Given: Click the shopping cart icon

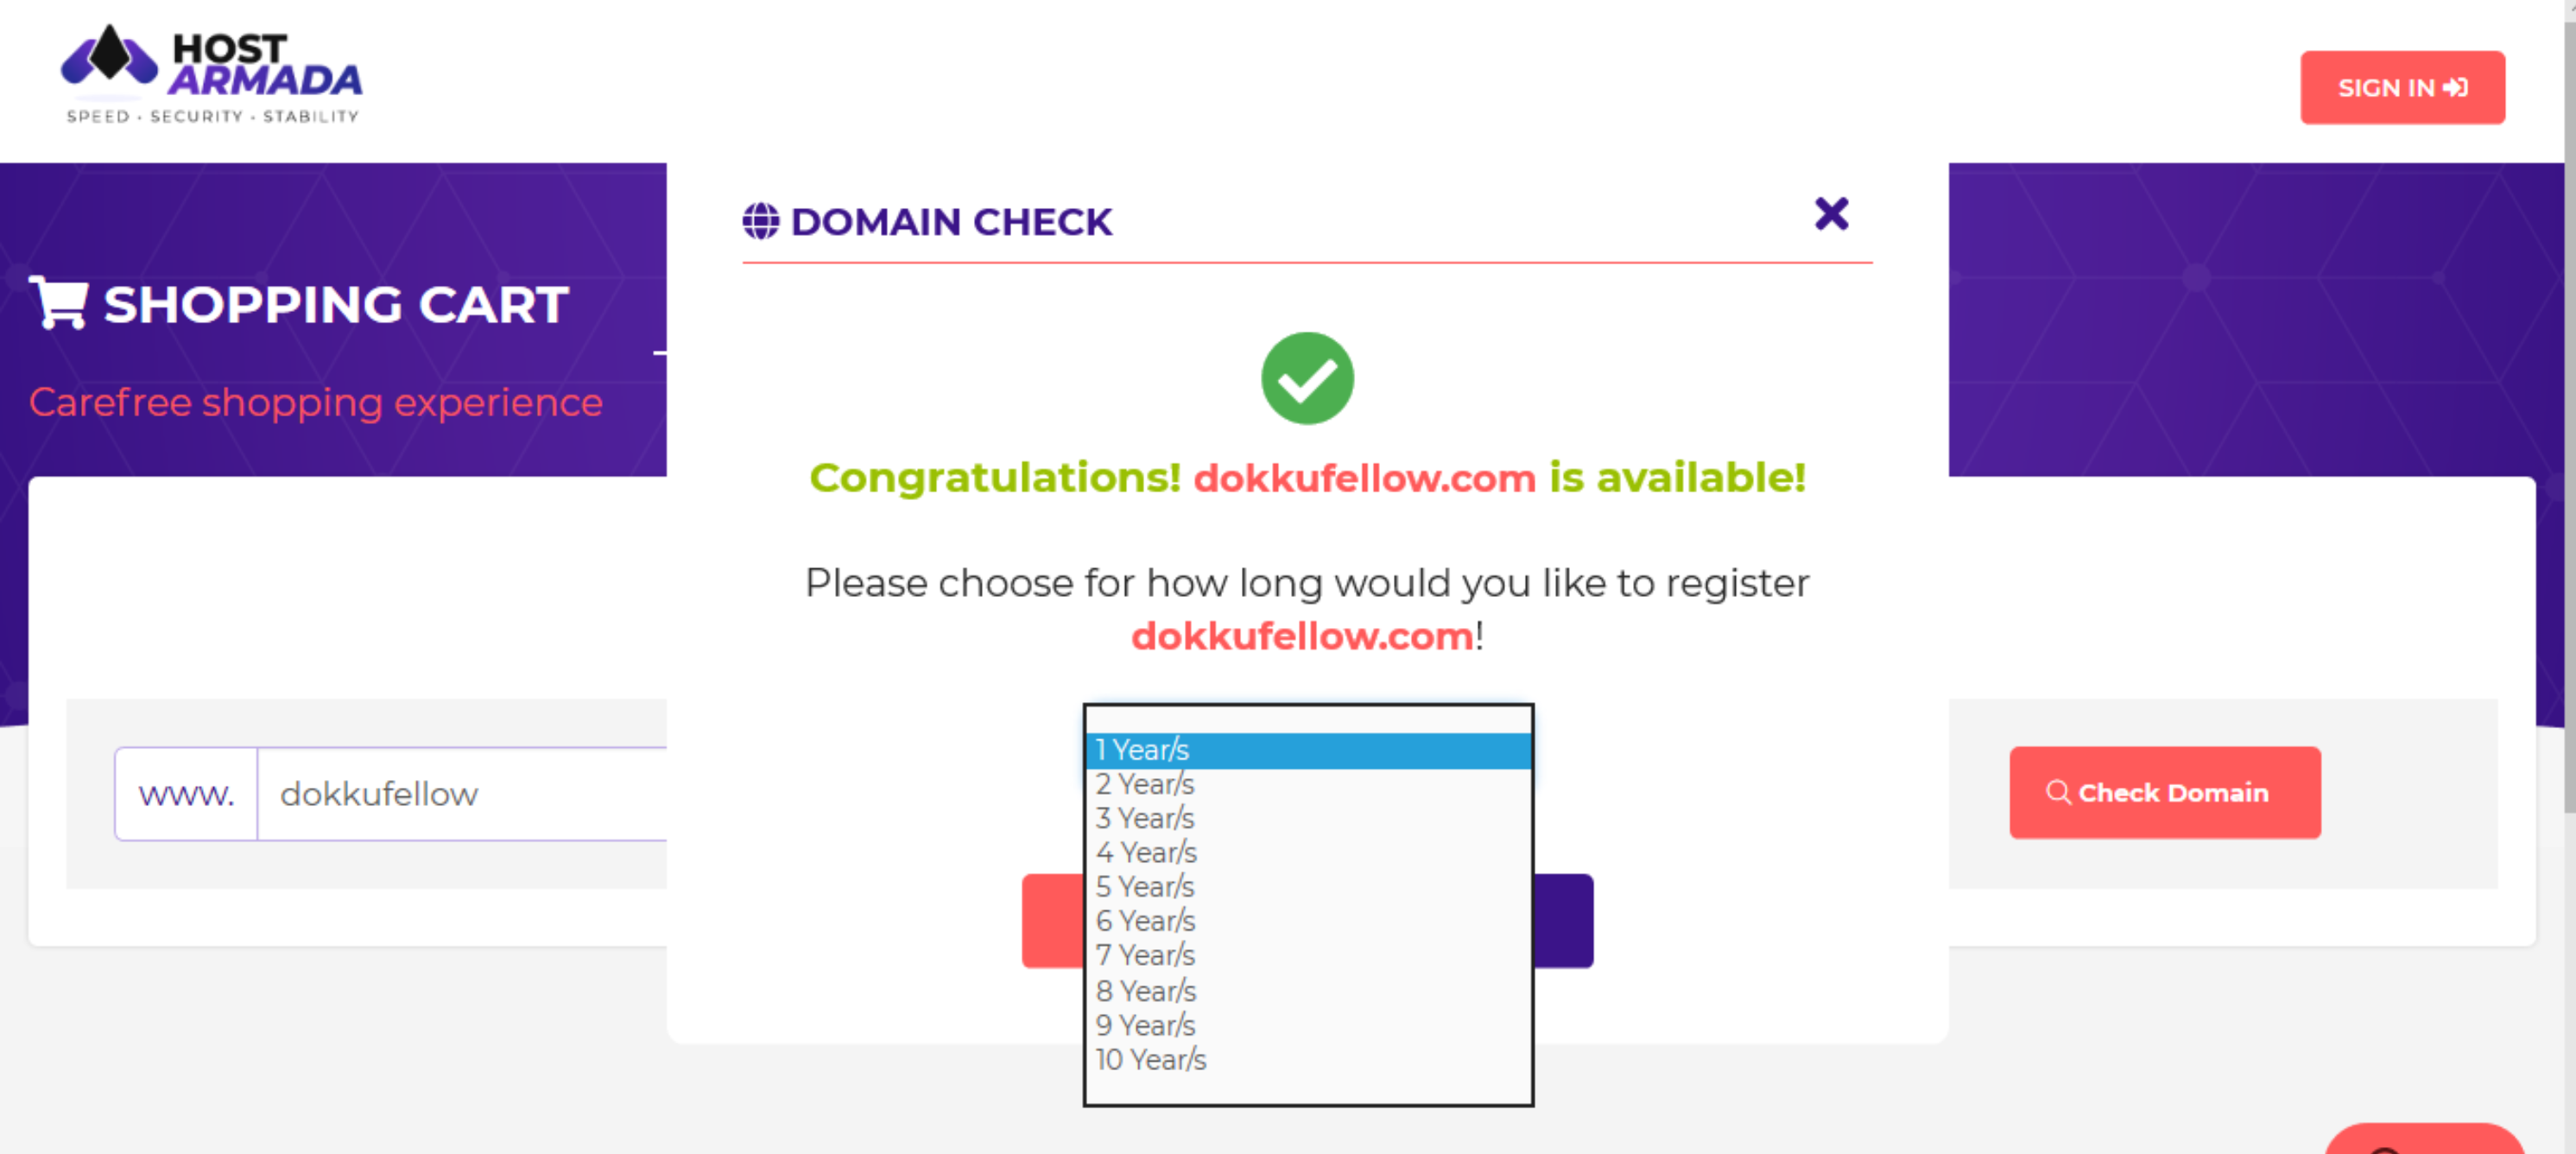Looking at the screenshot, I should pyautogui.click(x=59, y=302).
